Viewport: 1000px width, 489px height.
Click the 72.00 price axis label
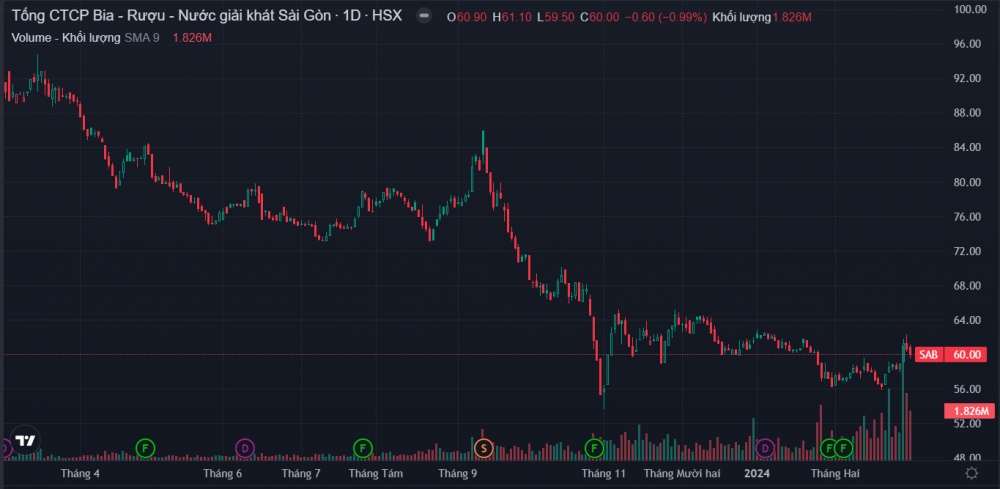[x=966, y=251]
